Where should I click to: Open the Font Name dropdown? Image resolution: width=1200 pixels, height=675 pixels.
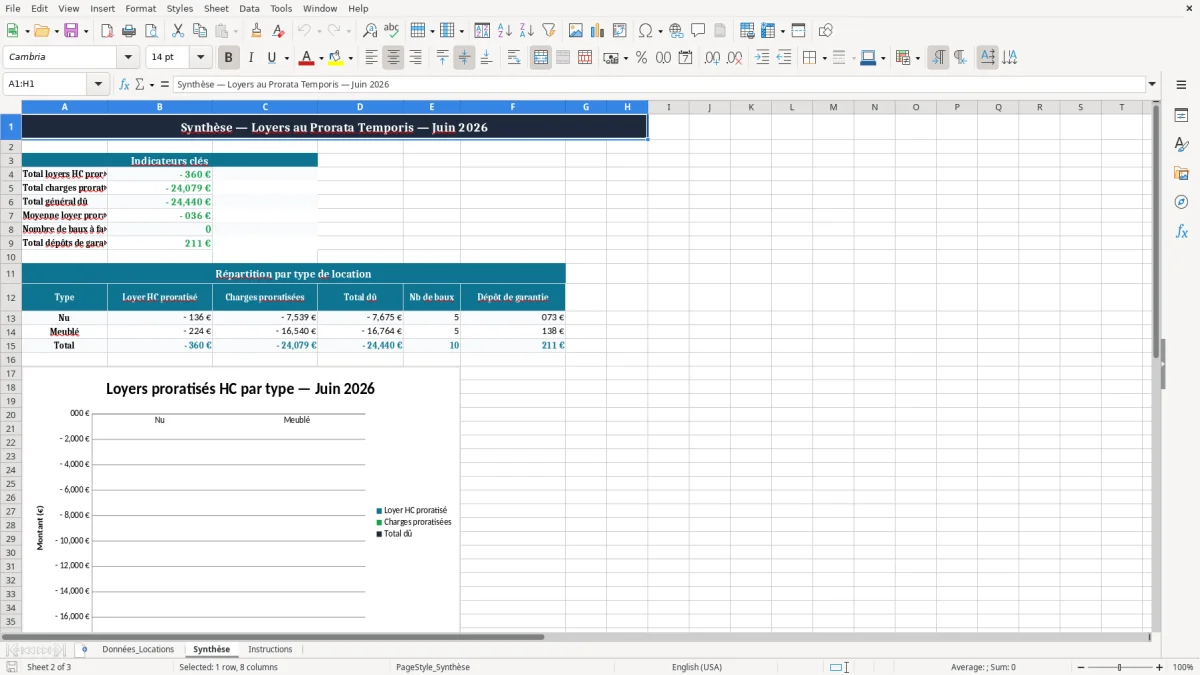pos(127,57)
